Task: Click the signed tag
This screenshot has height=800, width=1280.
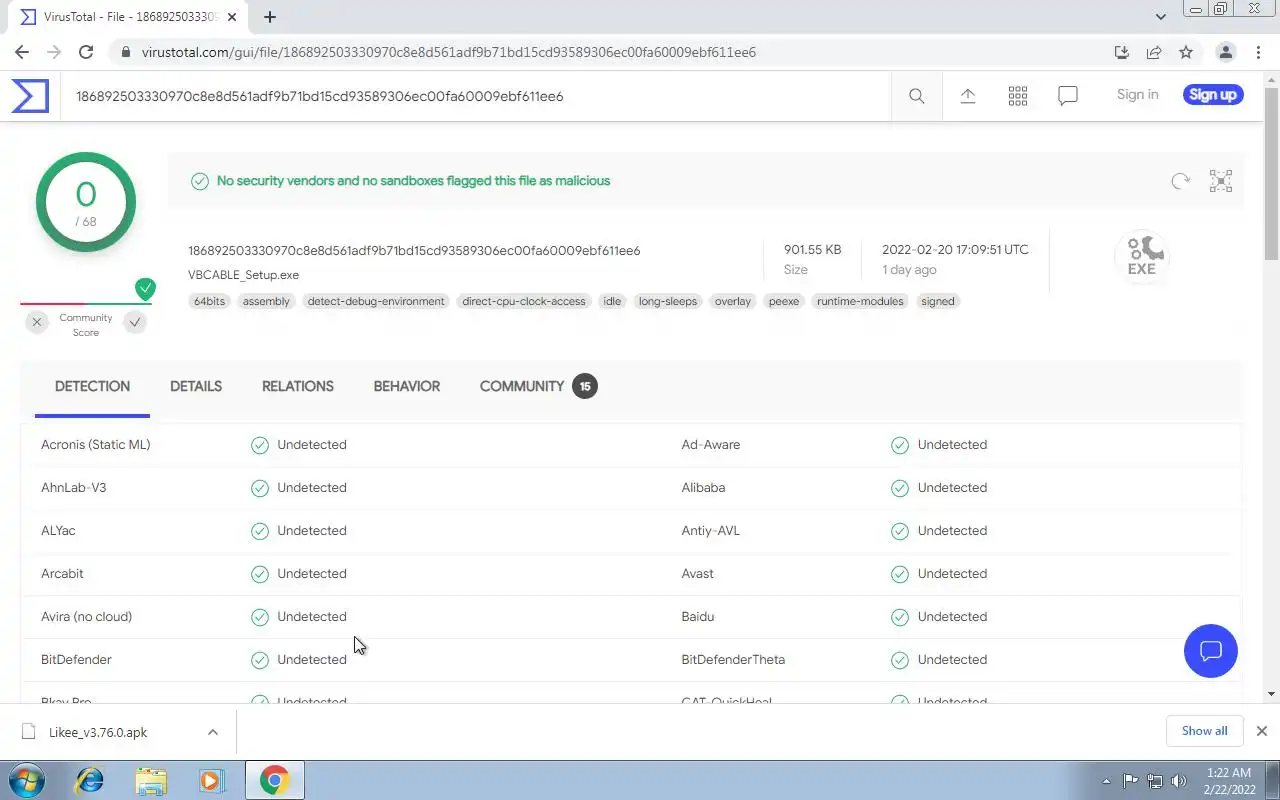Action: [938, 301]
